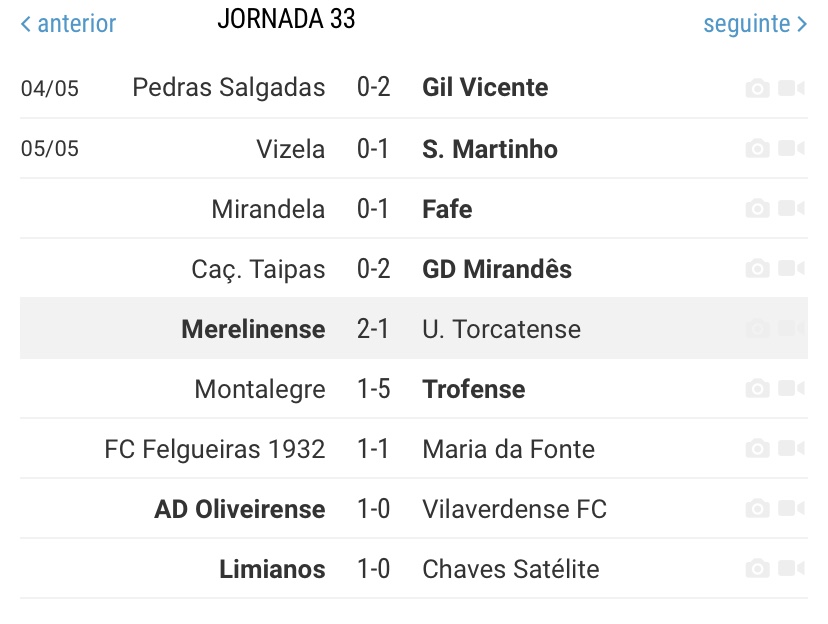Select AD Oliveirense team name

tap(240, 509)
